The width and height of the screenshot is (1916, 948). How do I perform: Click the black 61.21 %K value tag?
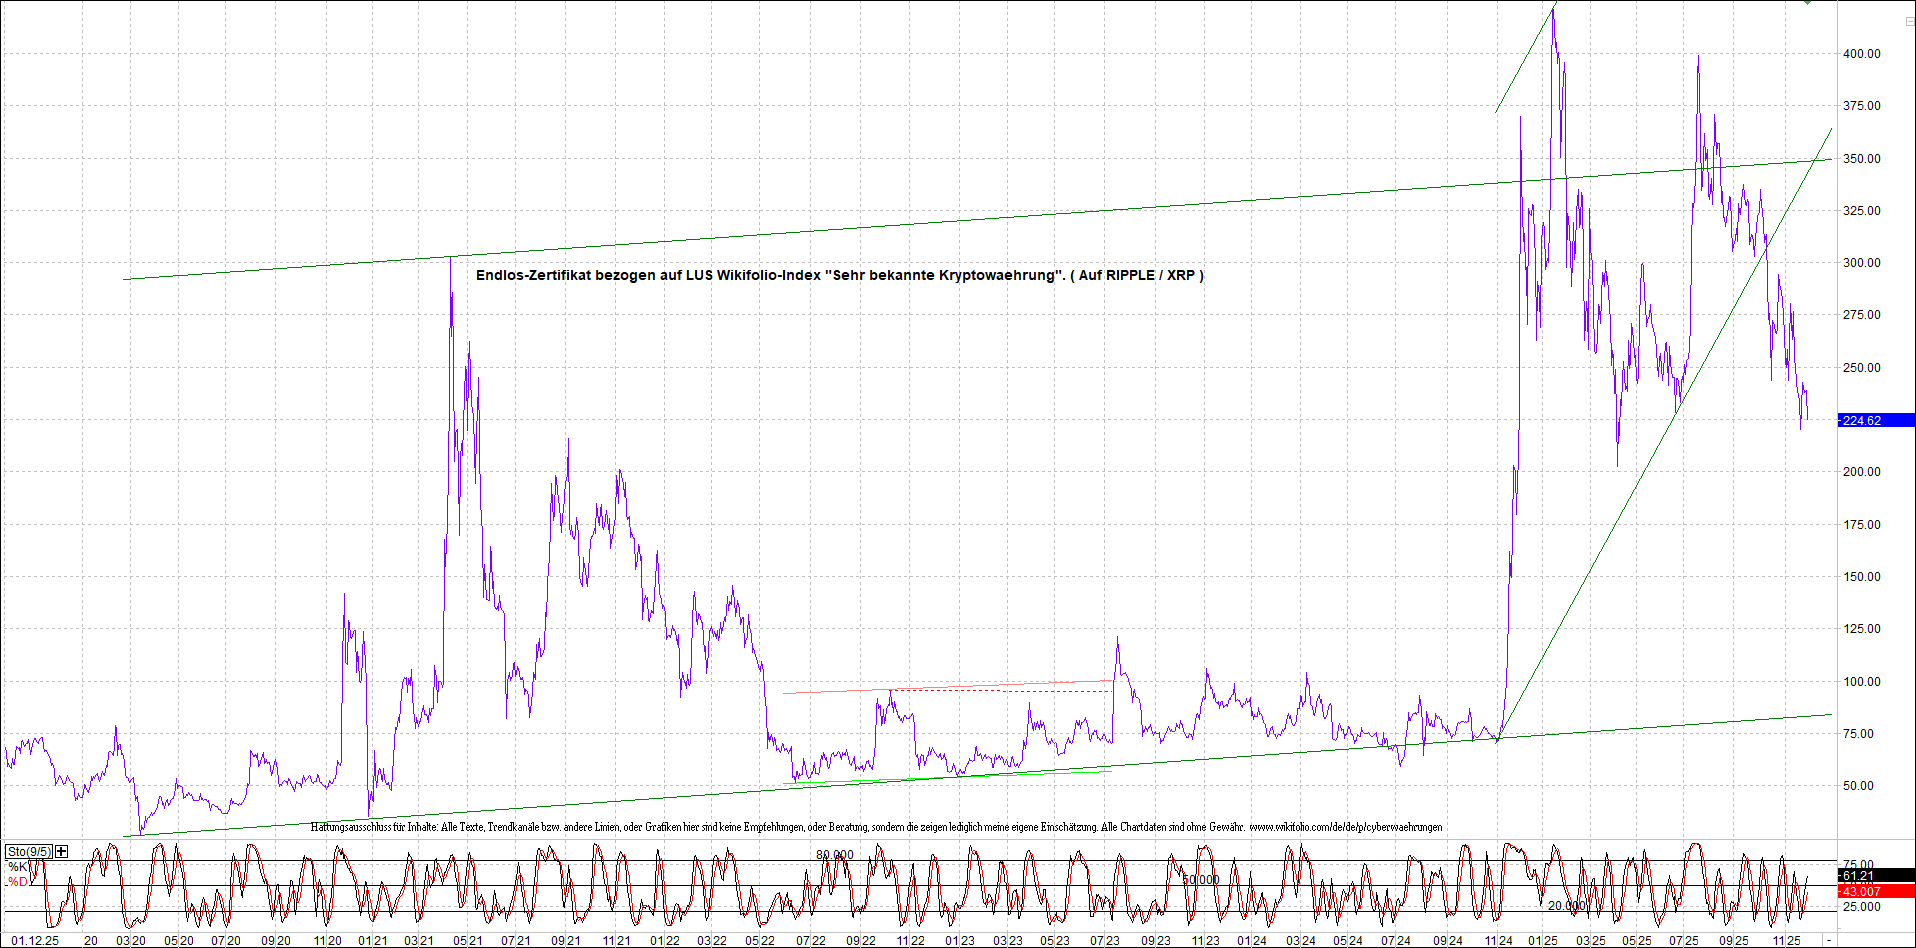pyautogui.click(x=1875, y=876)
